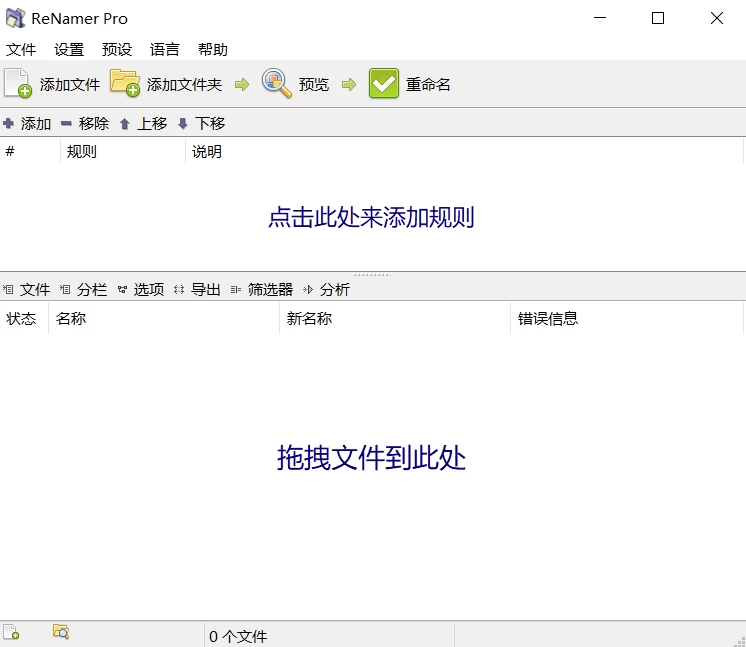Open the 筛选器 (Filters) dropdown
Screen dimensions: 746x647
pyautogui.click(x=262, y=290)
